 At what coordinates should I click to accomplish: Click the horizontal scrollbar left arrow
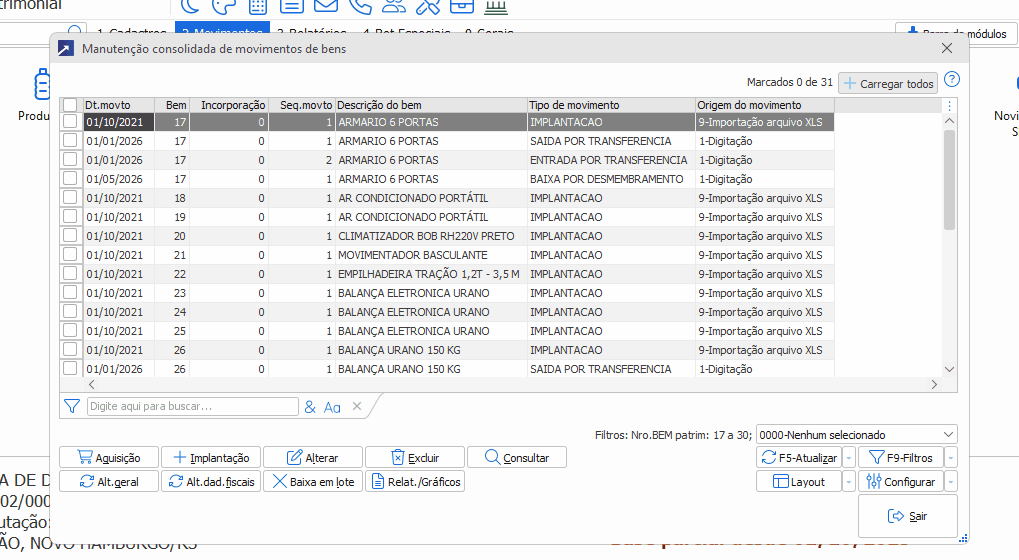tap(92, 385)
